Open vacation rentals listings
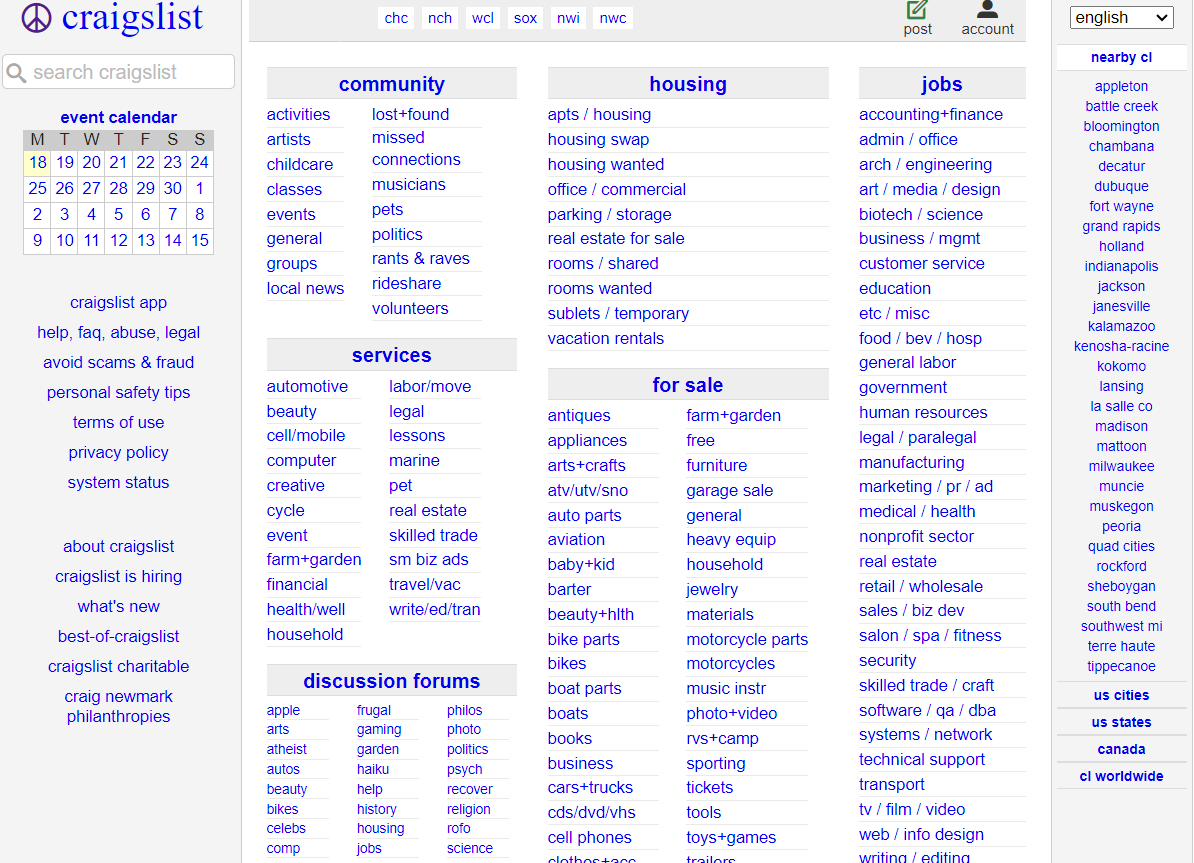1194x863 pixels. 605,338
